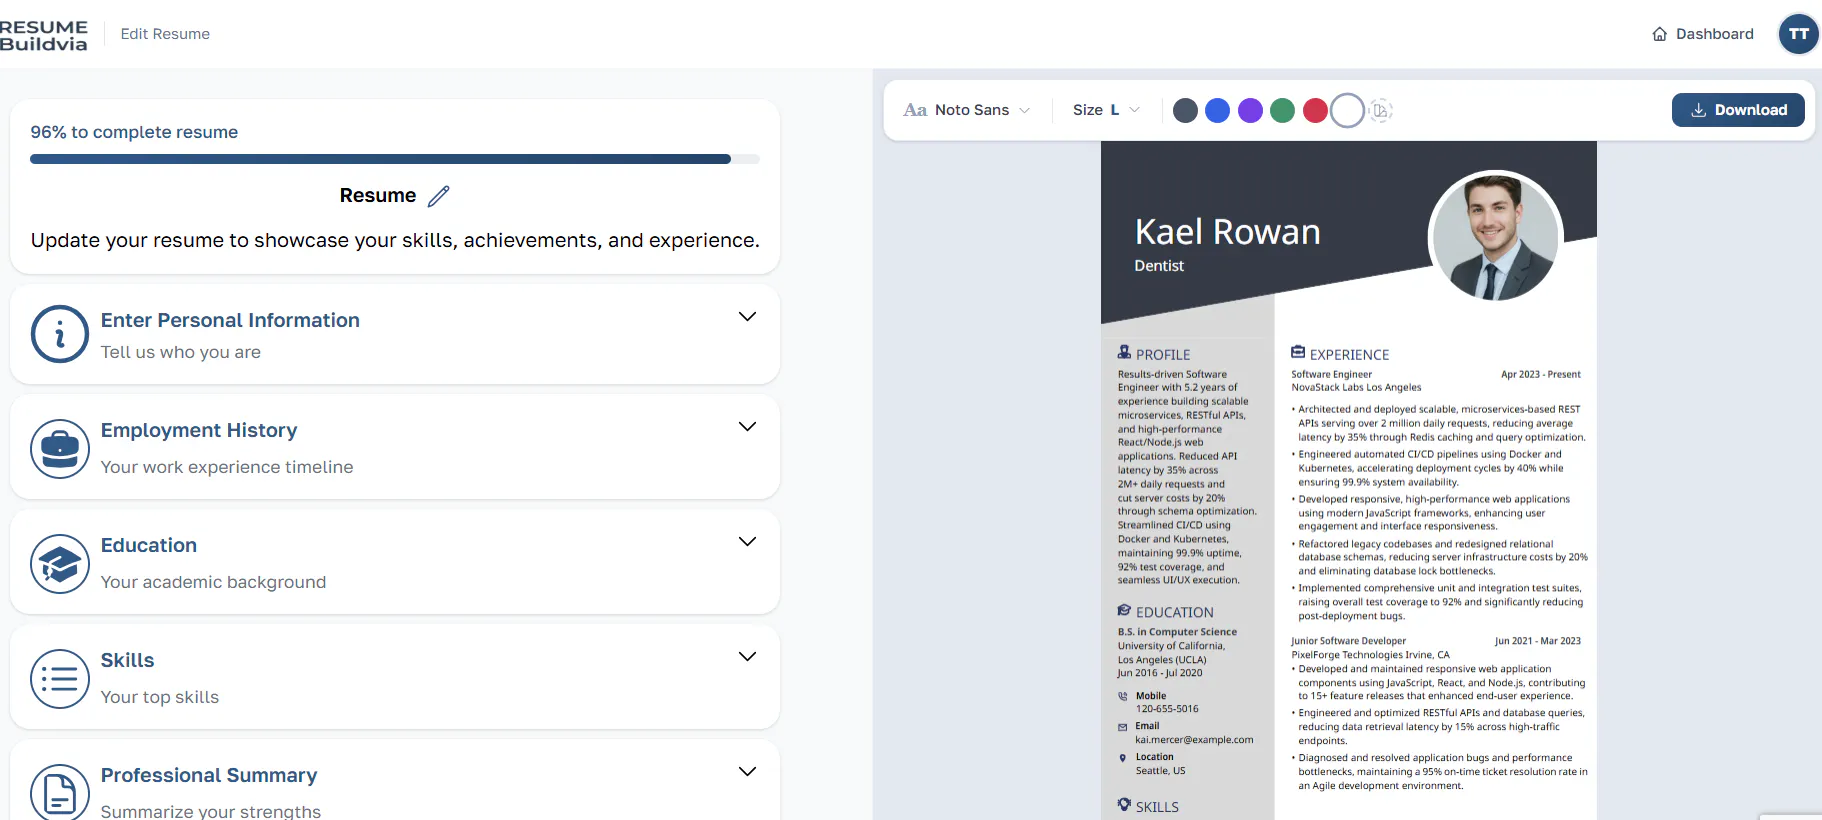Screen dimensions: 1822x820
Task: Click the resume completion progress bar
Action: [x=395, y=159]
